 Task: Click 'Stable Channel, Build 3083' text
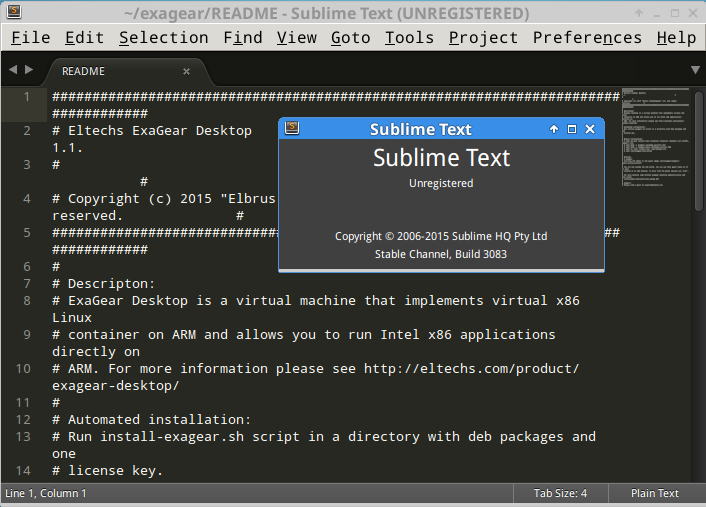[441, 254]
